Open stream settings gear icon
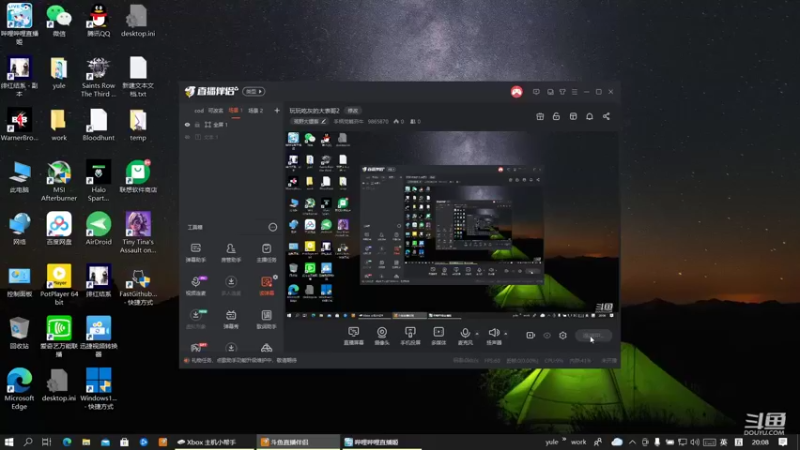The image size is (800, 450). coord(563,335)
